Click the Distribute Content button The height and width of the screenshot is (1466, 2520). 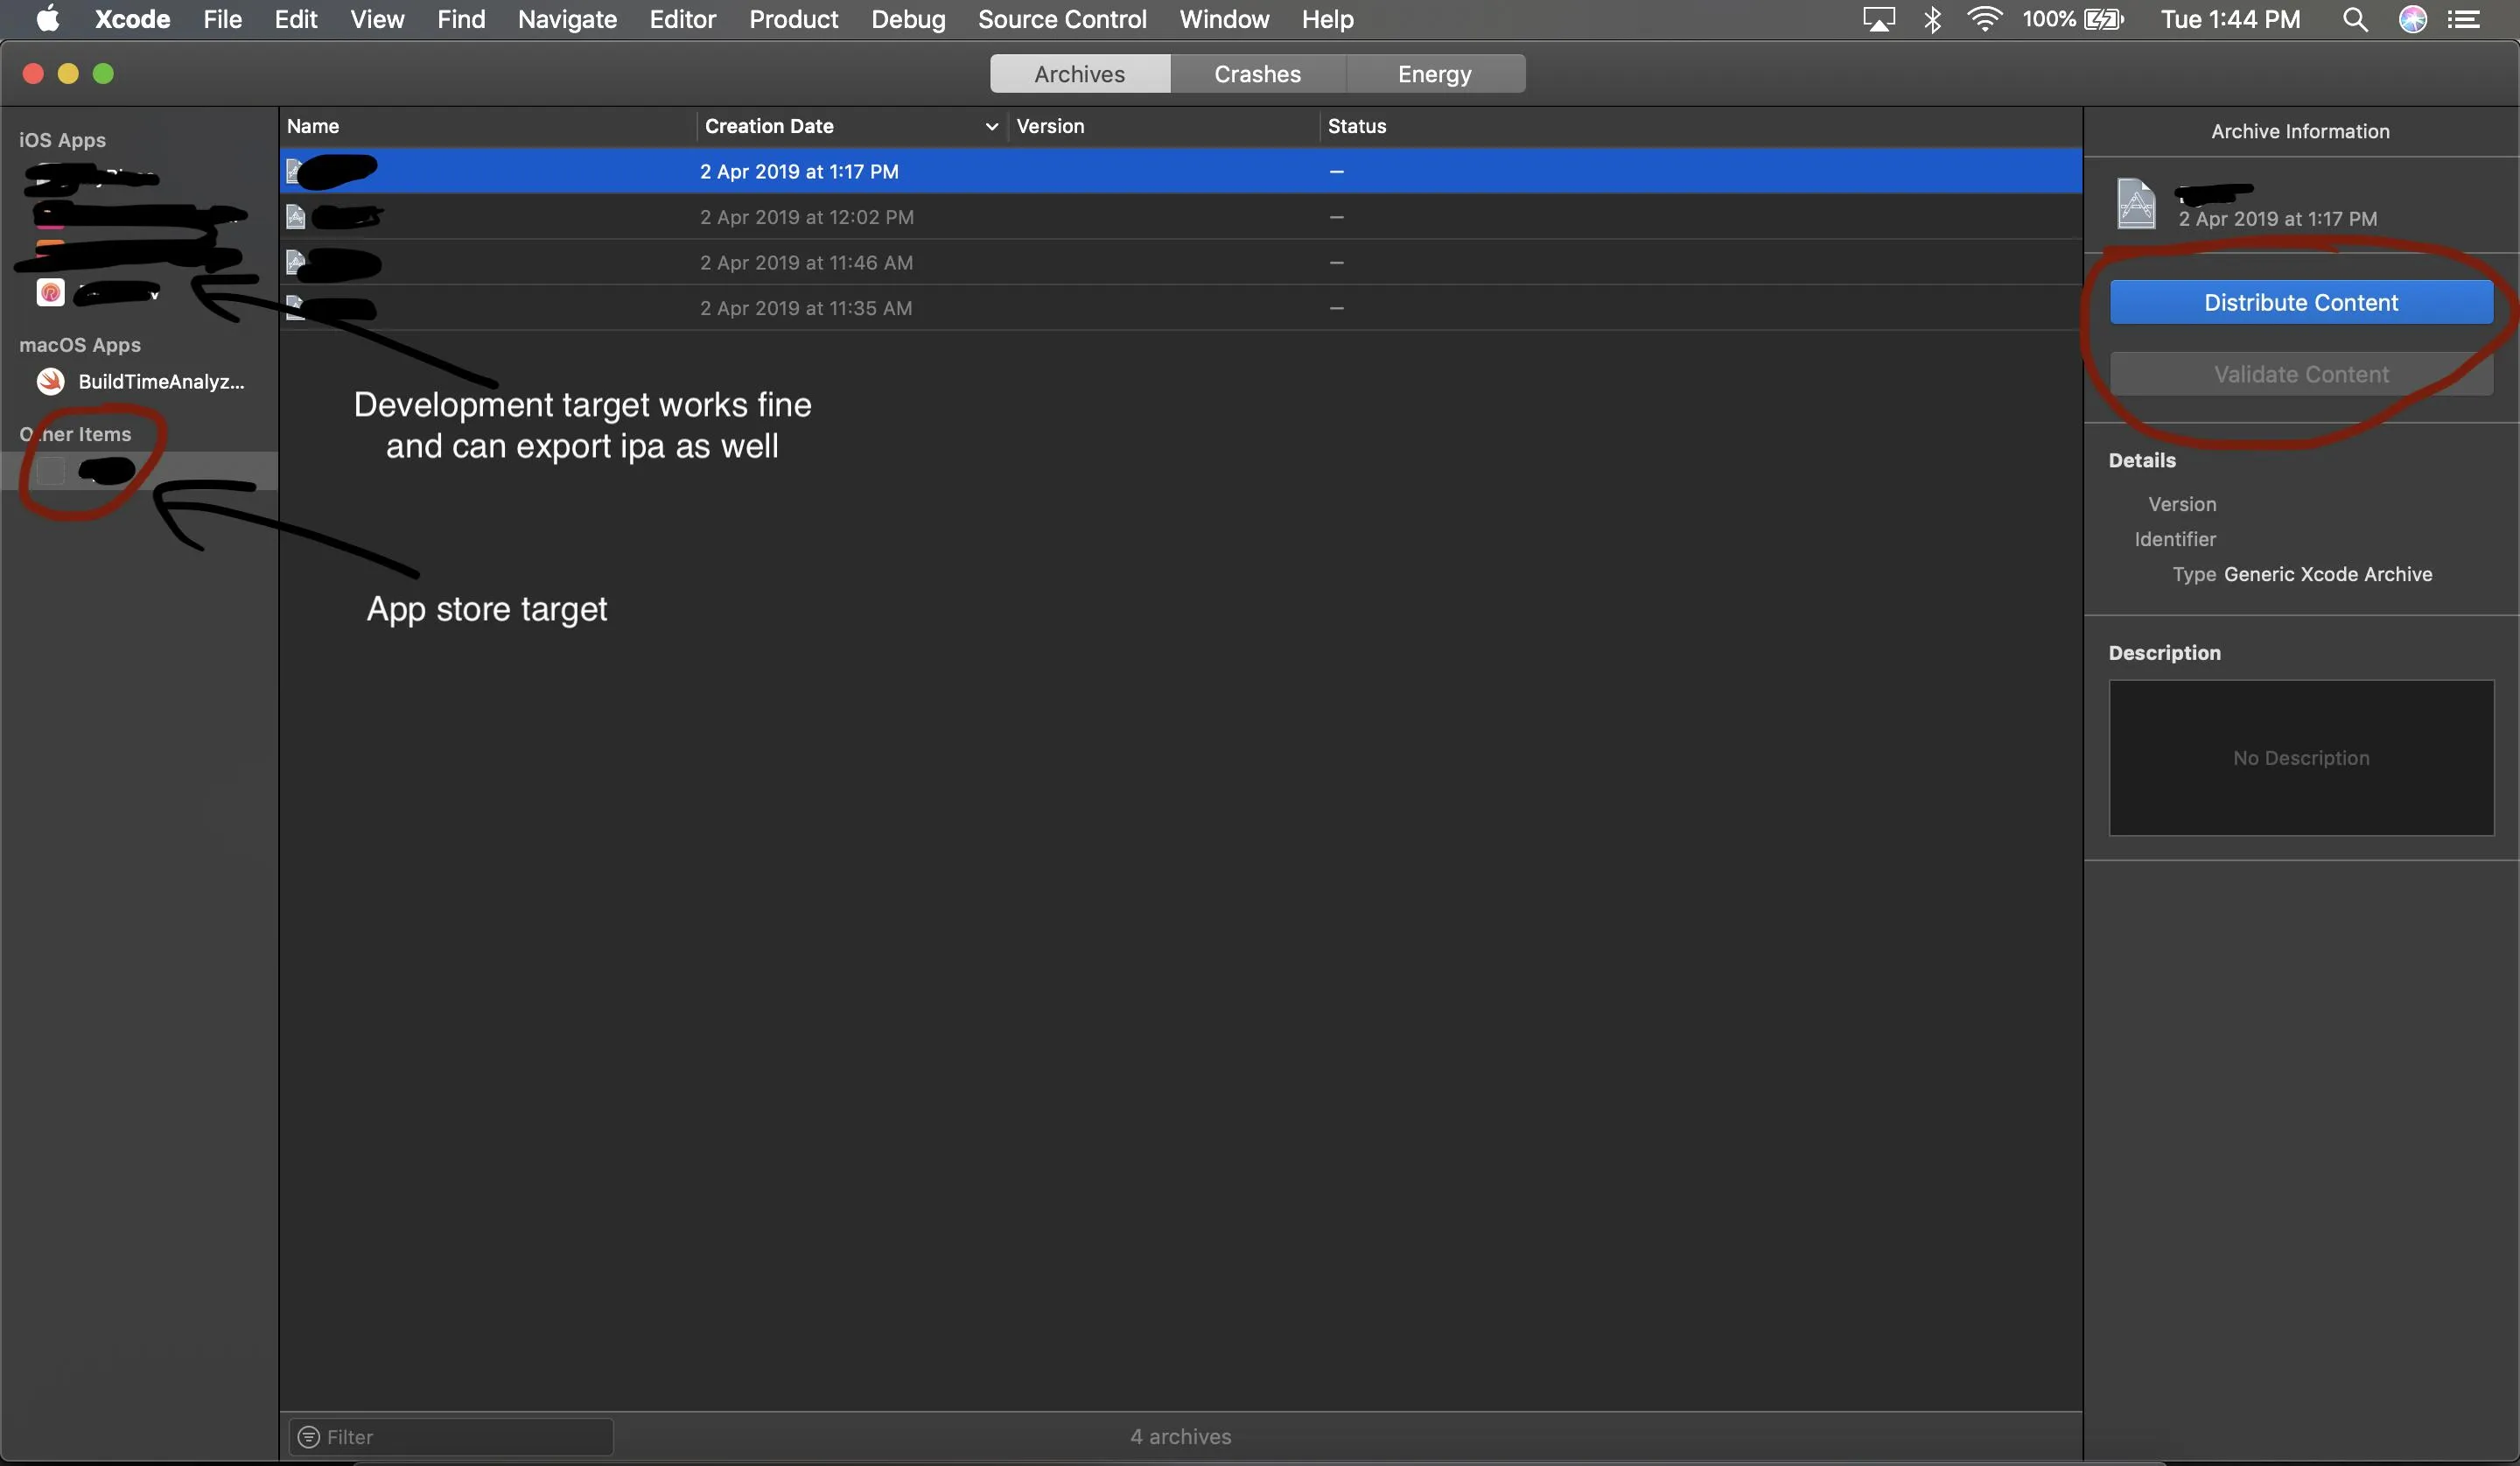coord(2300,302)
